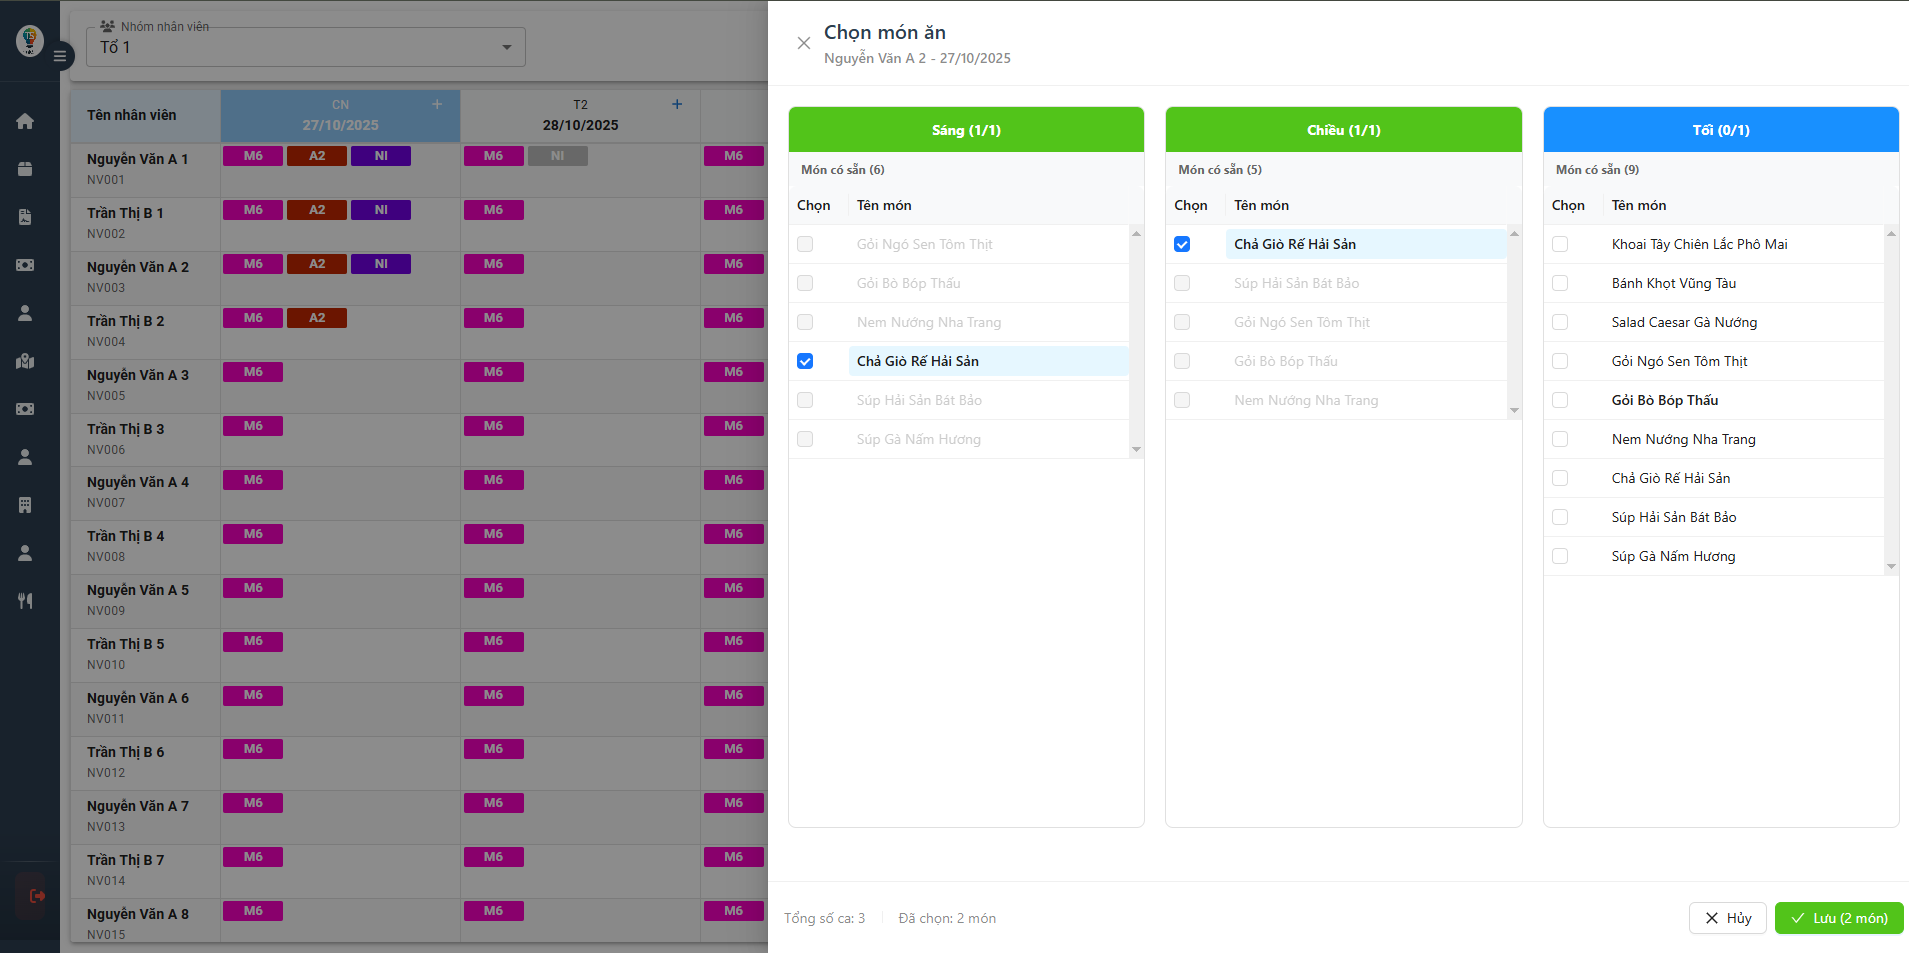
Task: Go to the home page in sidebar
Action: click(25, 121)
